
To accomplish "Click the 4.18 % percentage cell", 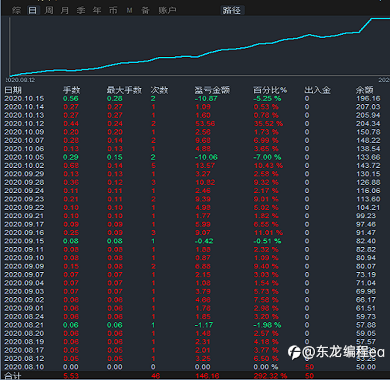I will tap(266, 342).
